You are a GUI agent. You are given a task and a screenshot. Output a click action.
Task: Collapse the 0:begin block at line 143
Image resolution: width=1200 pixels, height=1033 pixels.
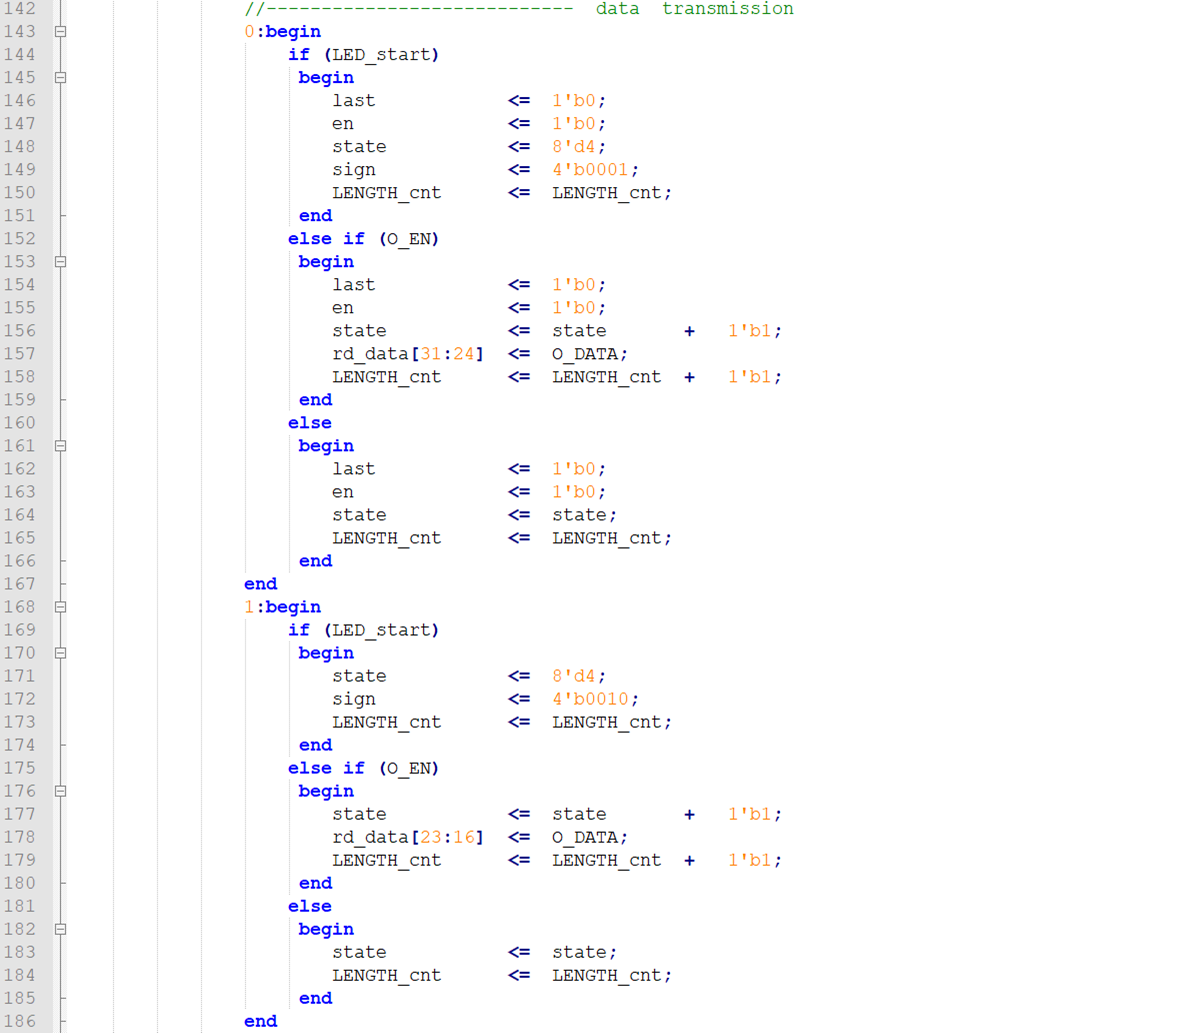[60, 32]
